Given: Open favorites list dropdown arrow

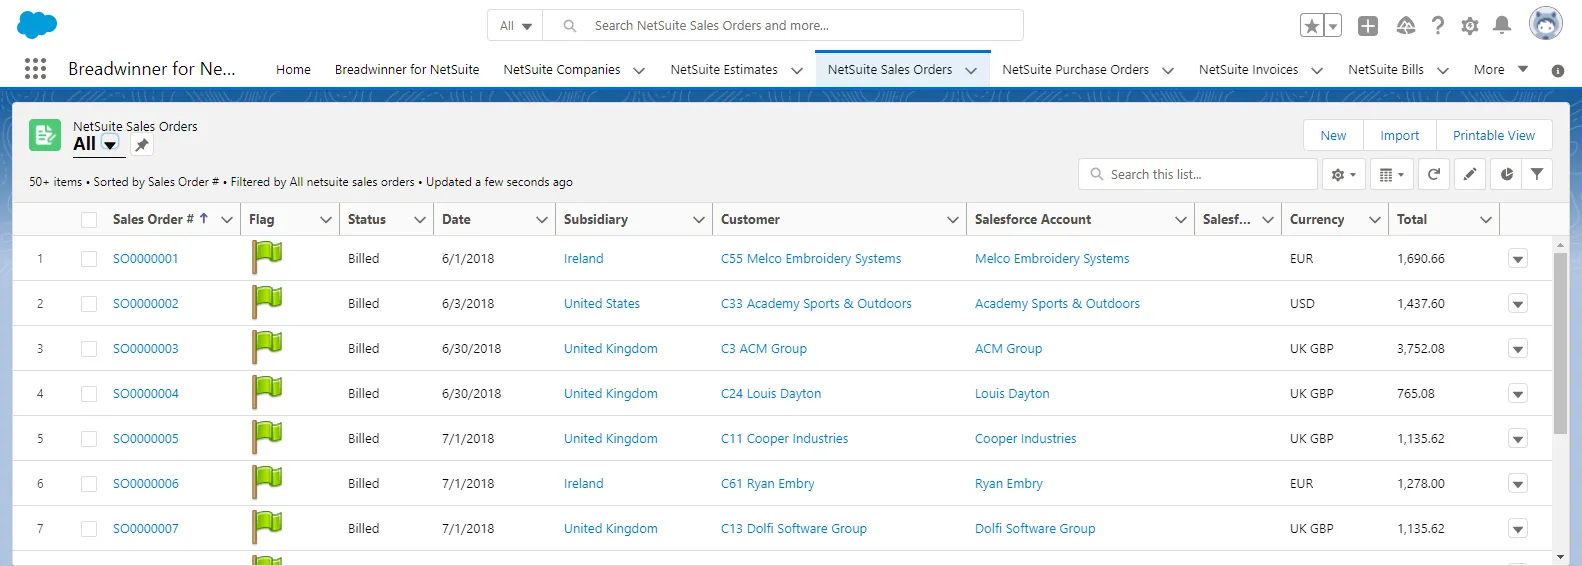Looking at the screenshot, I should [1333, 26].
